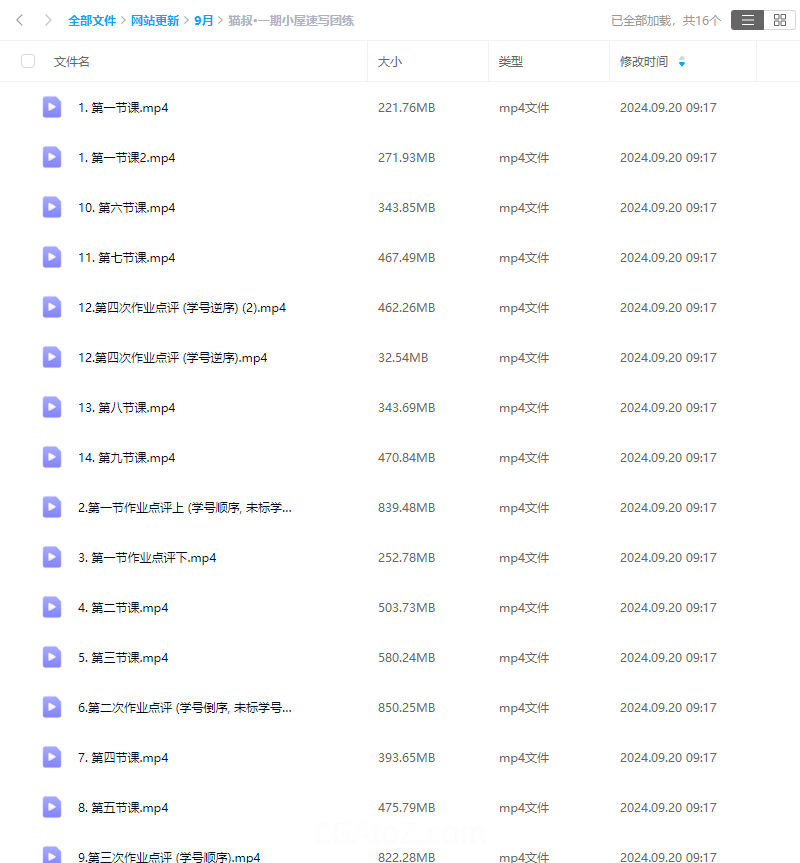Sort files by 类型 column header
The image size is (800, 863).
pos(510,61)
